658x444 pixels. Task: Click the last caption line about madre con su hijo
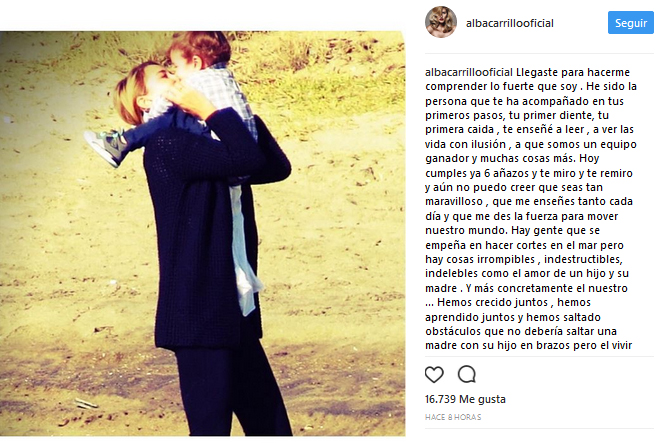pos(528,345)
